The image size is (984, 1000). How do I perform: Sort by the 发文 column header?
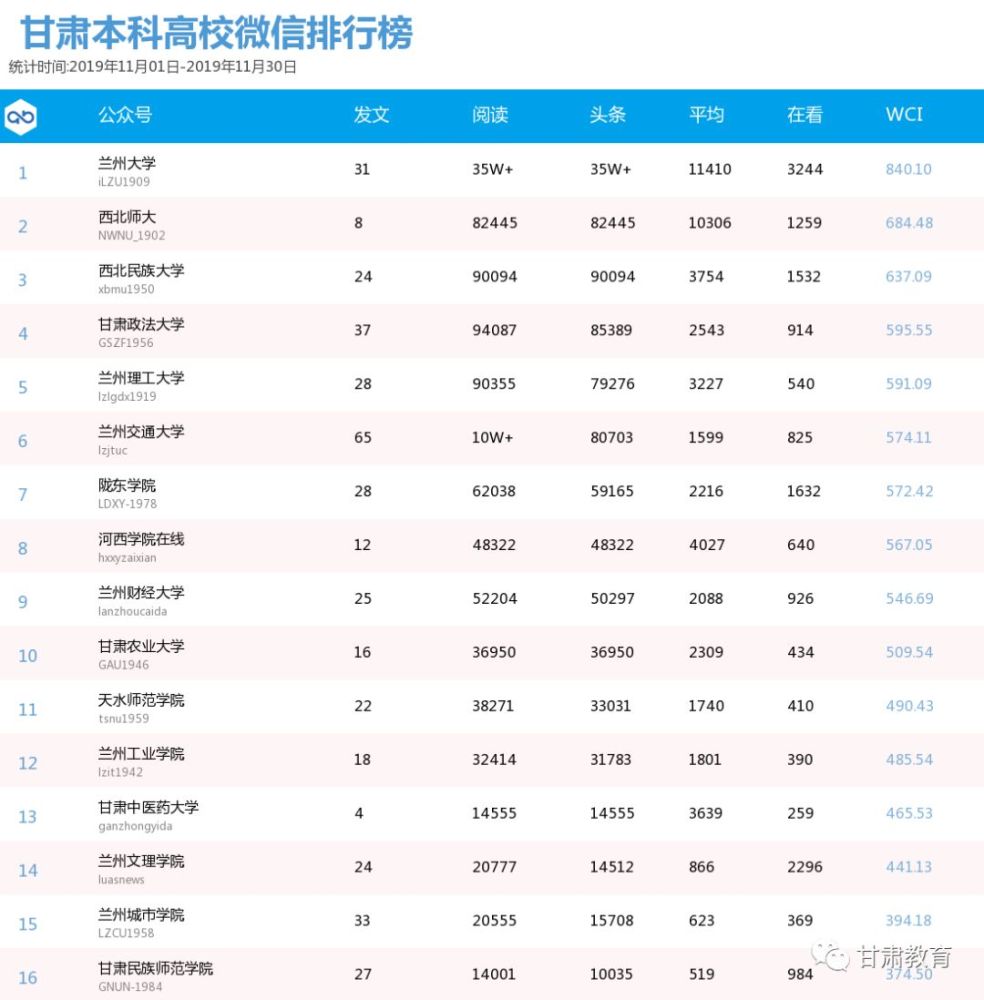pyautogui.click(x=371, y=115)
